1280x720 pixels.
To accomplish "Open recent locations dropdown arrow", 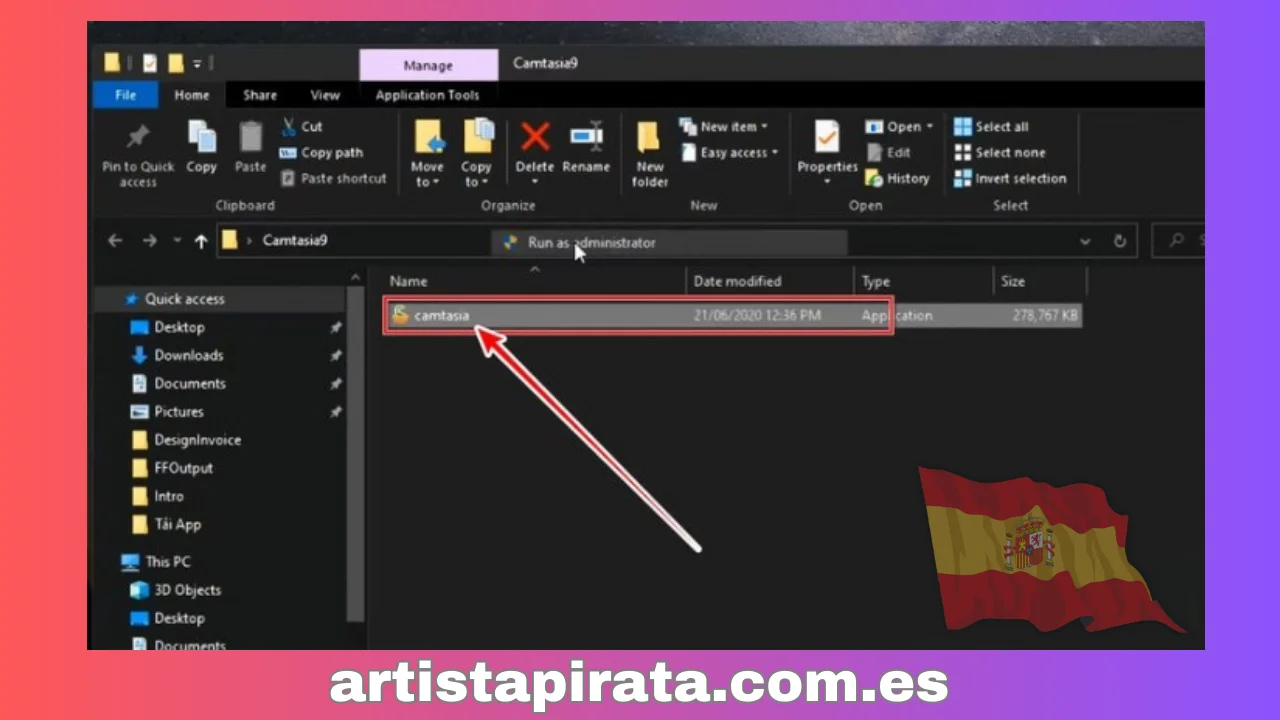I will point(177,241).
